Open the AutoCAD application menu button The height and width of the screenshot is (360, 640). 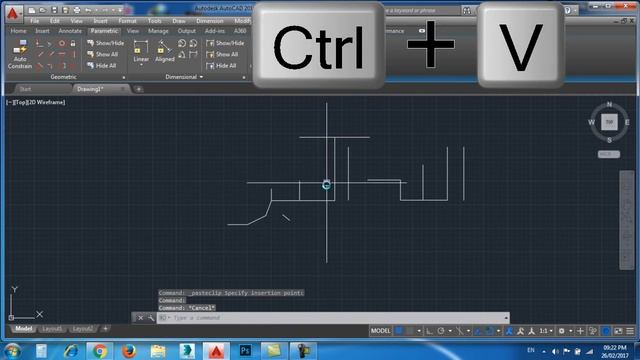pos(13,13)
